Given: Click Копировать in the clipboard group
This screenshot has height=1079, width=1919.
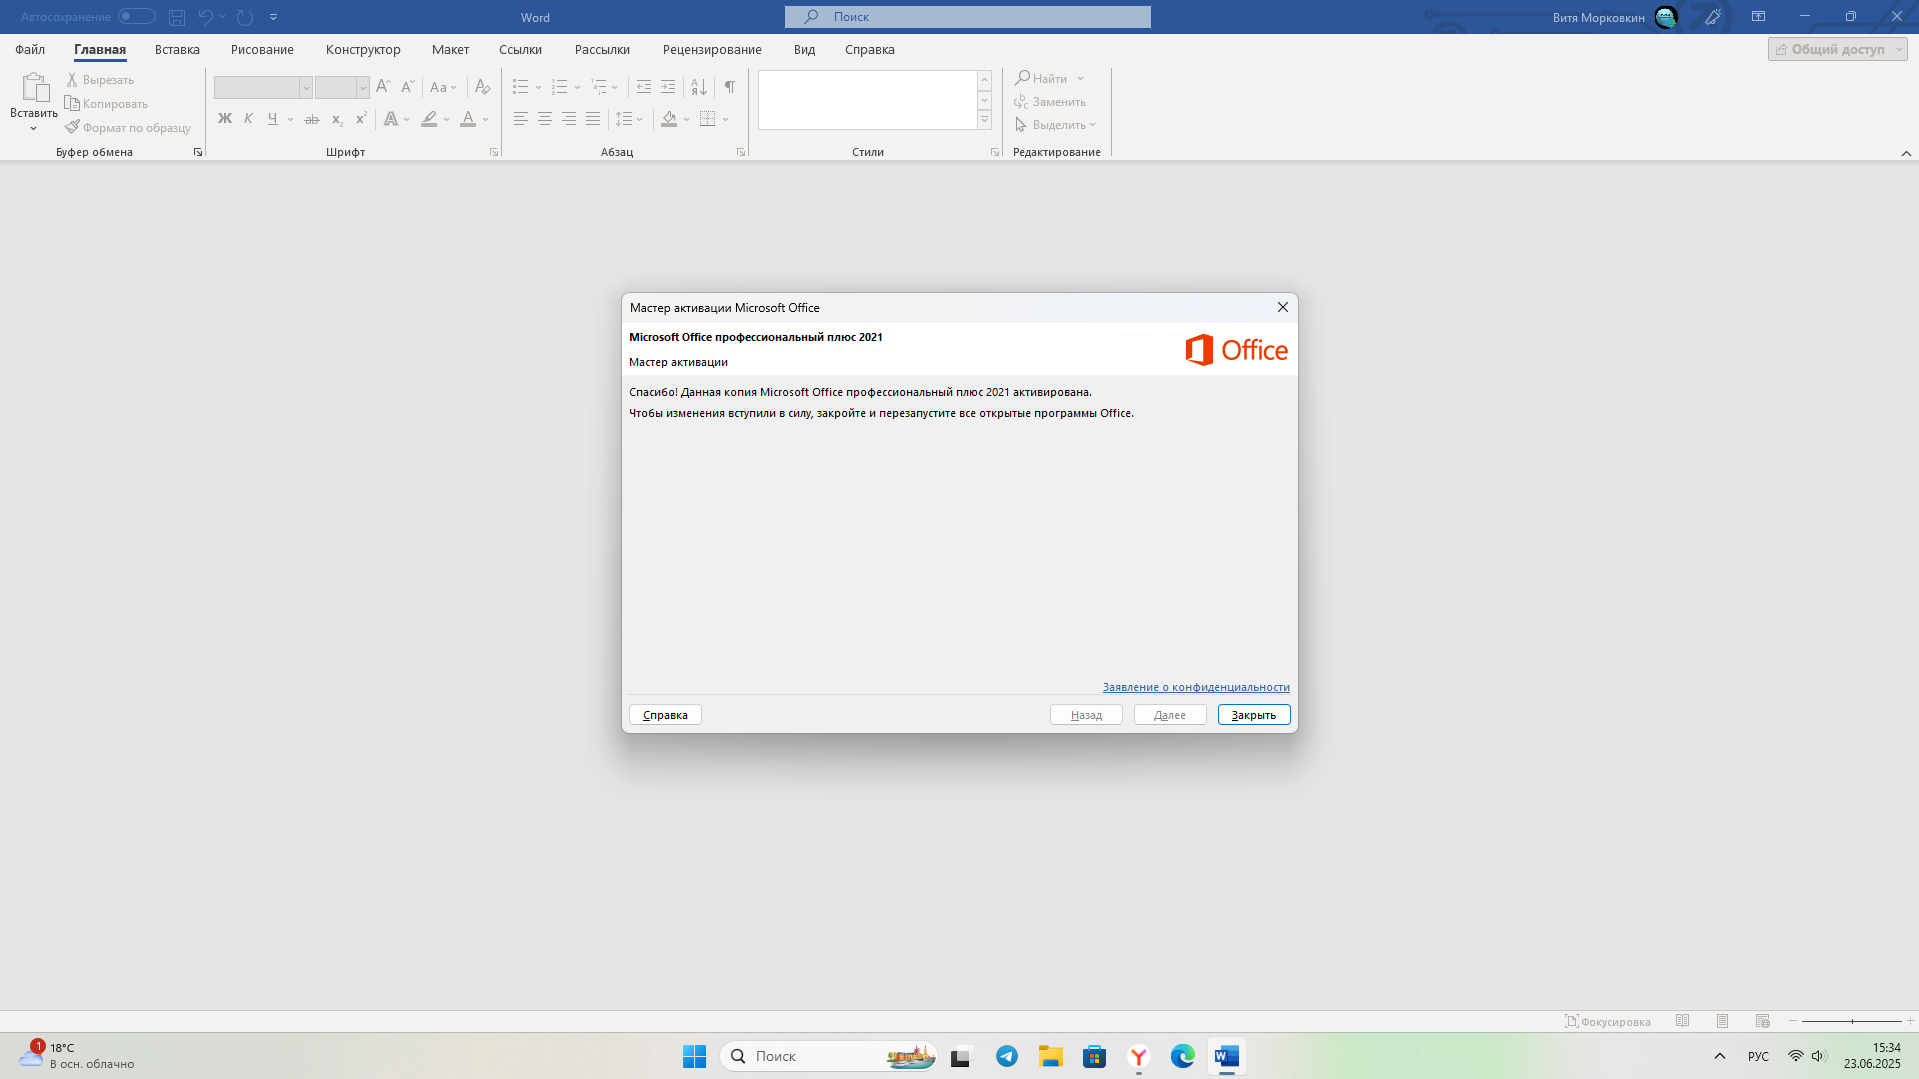Looking at the screenshot, I should [107, 103].
